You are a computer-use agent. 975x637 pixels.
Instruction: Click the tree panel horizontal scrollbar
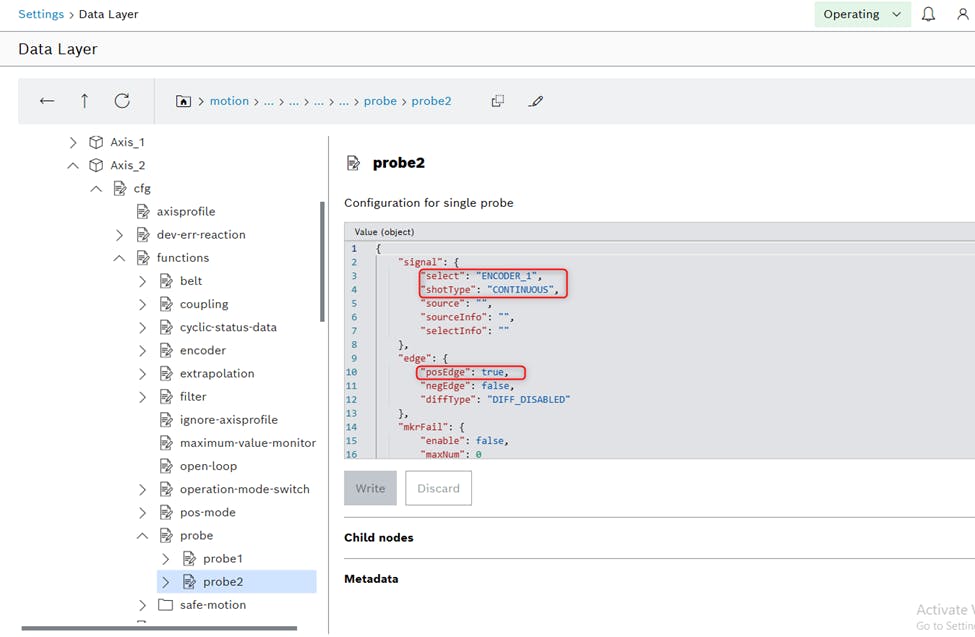coord(159,628)
